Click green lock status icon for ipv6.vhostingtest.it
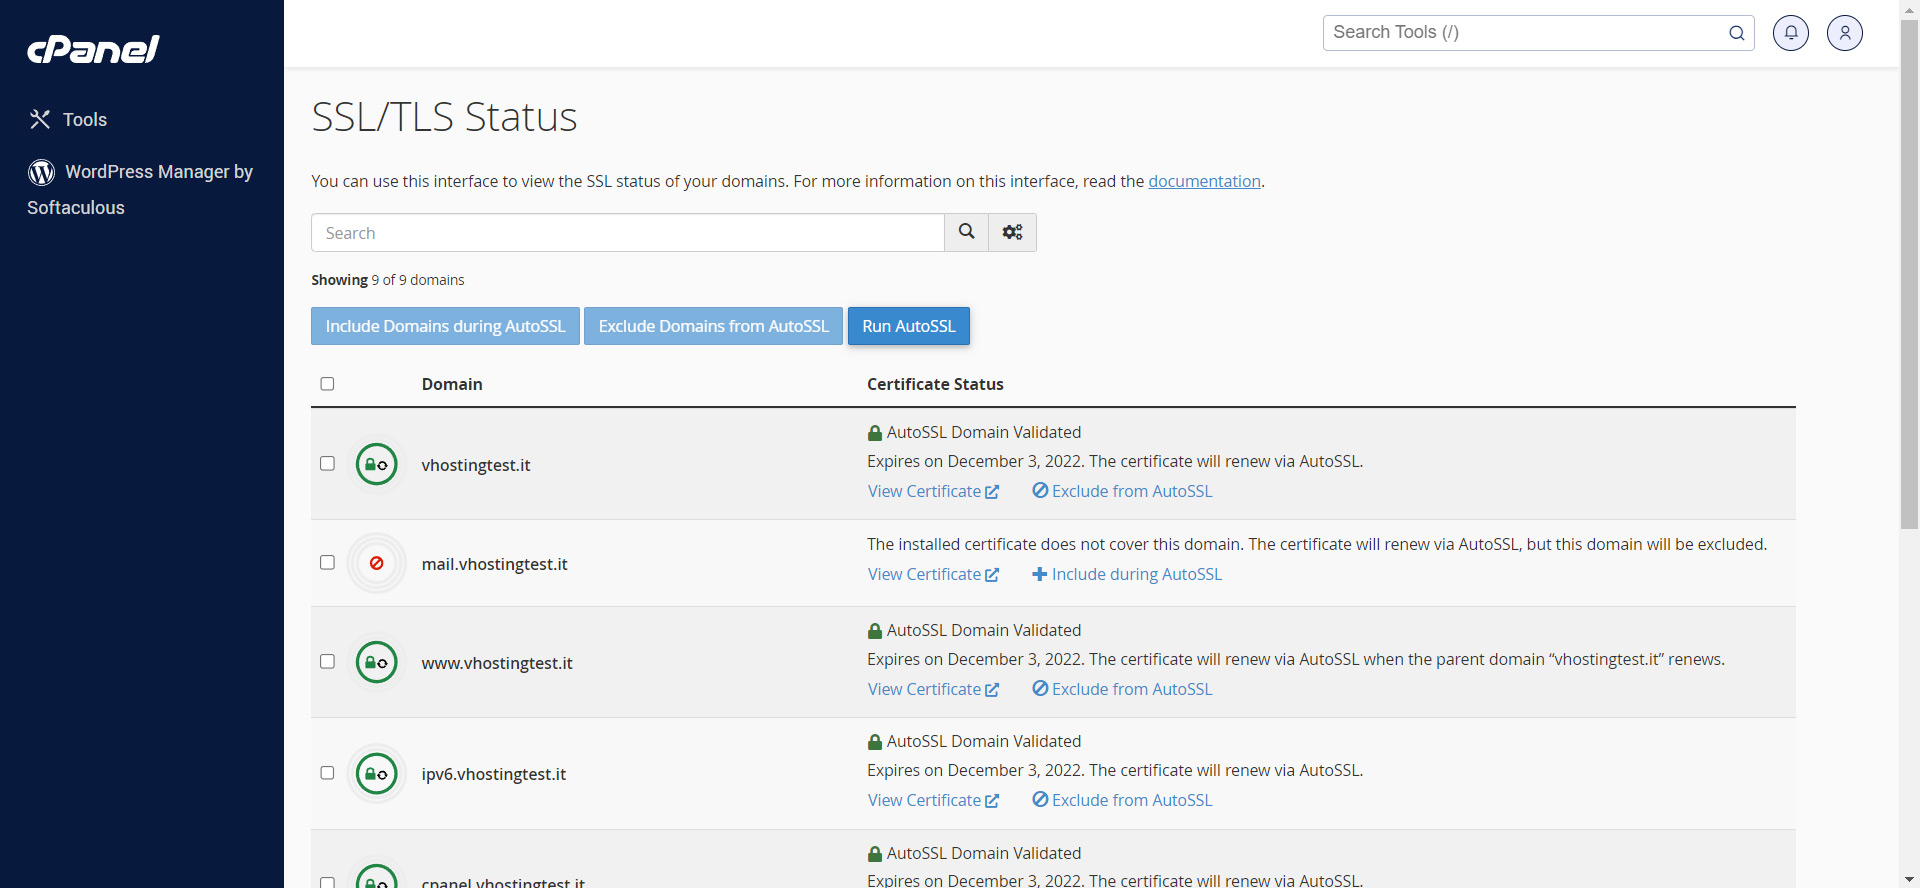1920x888 pixels. click(x=377, y=773)
